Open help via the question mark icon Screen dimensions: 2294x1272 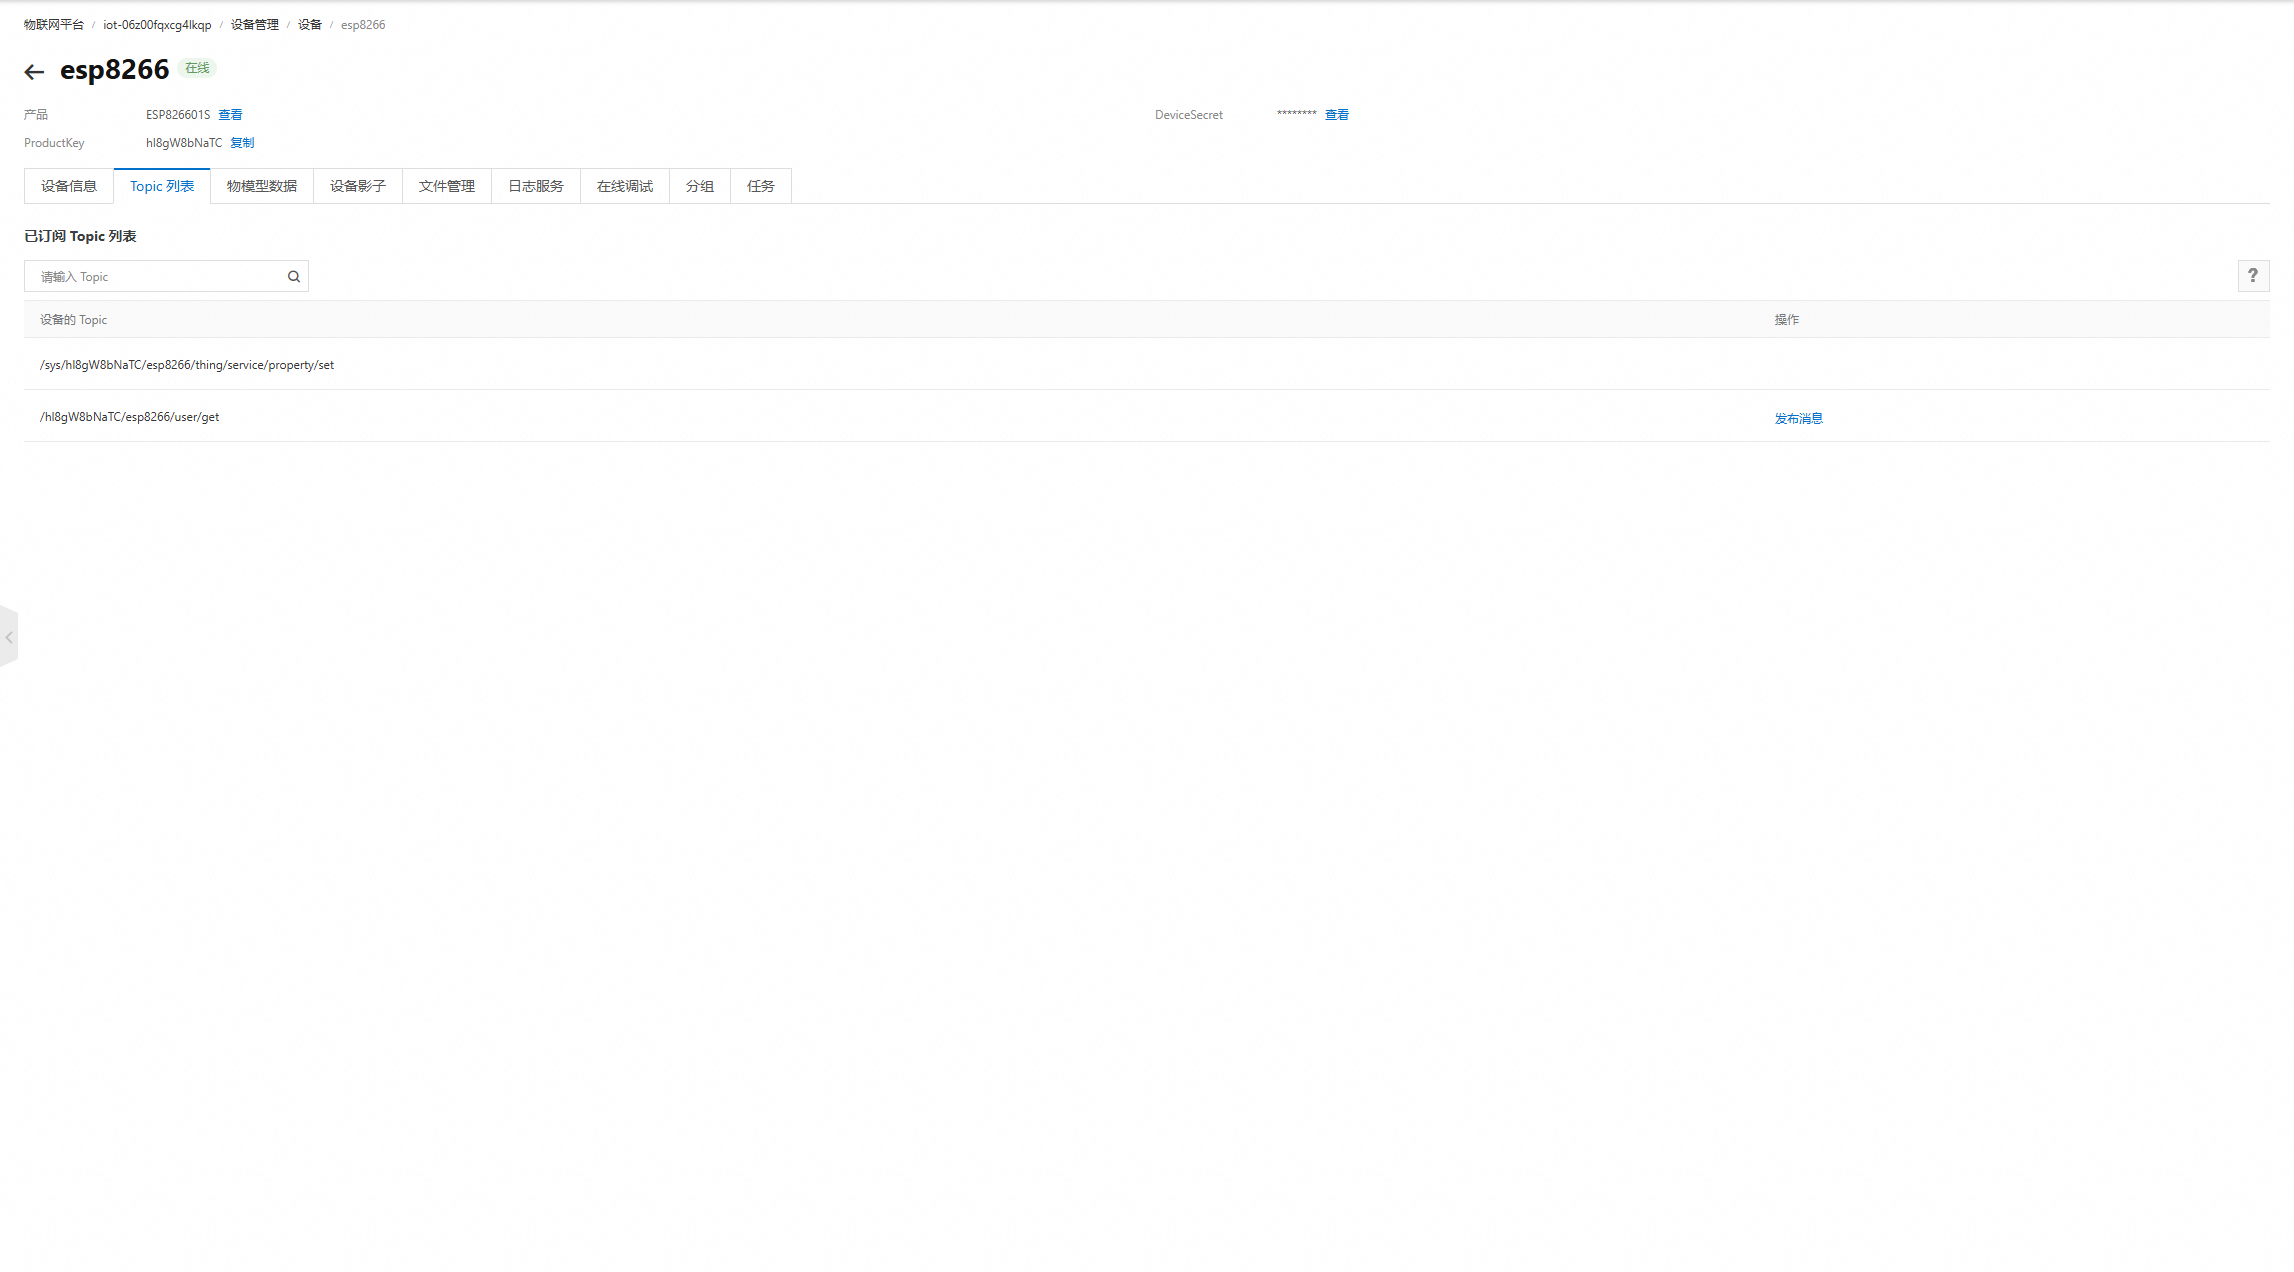coord(2252,276)
